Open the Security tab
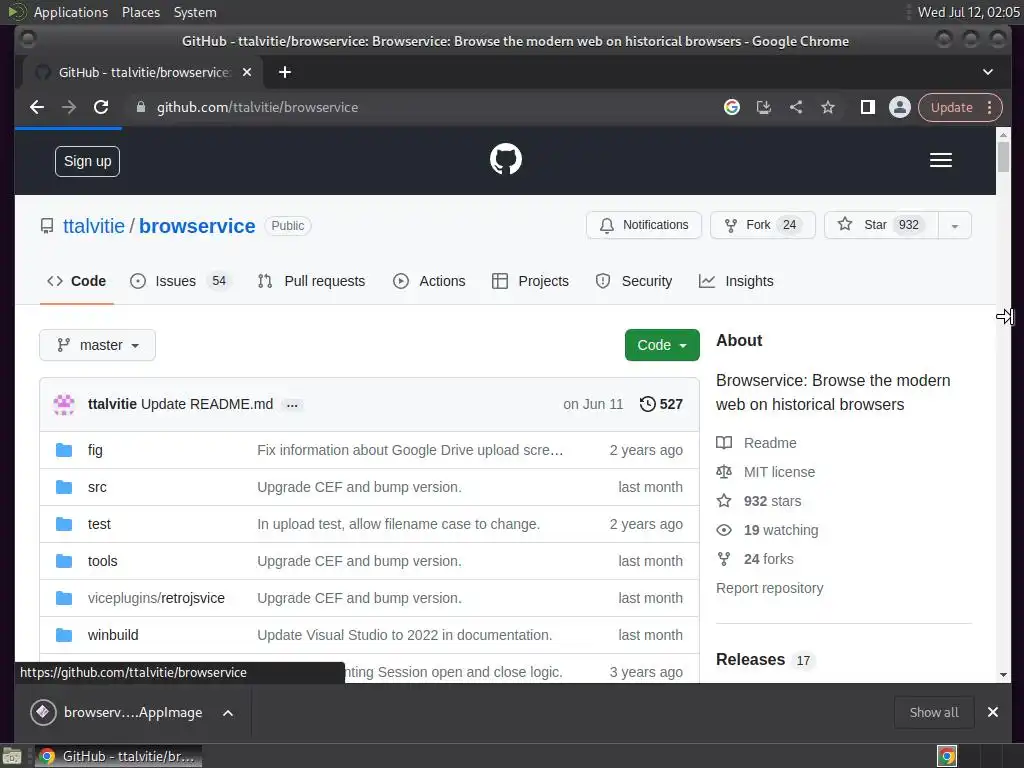The width and height of the screenshot is (1024, 768). coord(633,281)
